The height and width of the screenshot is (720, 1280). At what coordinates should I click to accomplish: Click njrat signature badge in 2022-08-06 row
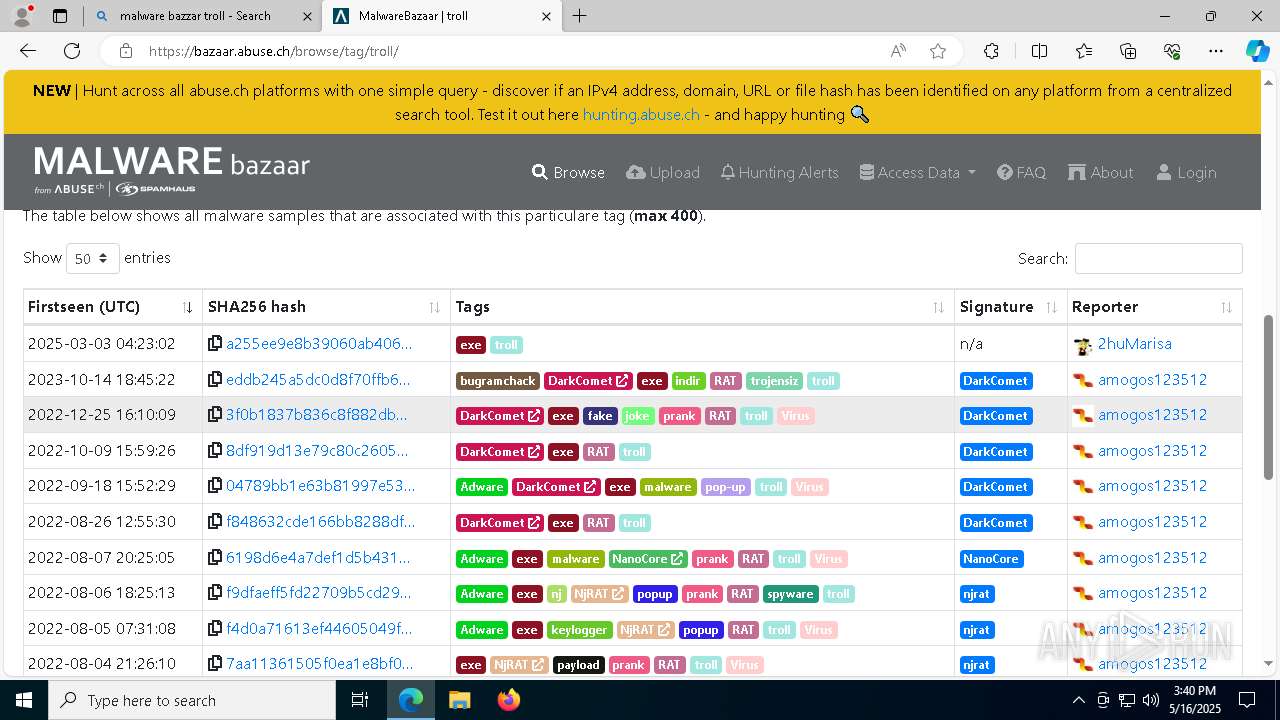pos(977,594)
